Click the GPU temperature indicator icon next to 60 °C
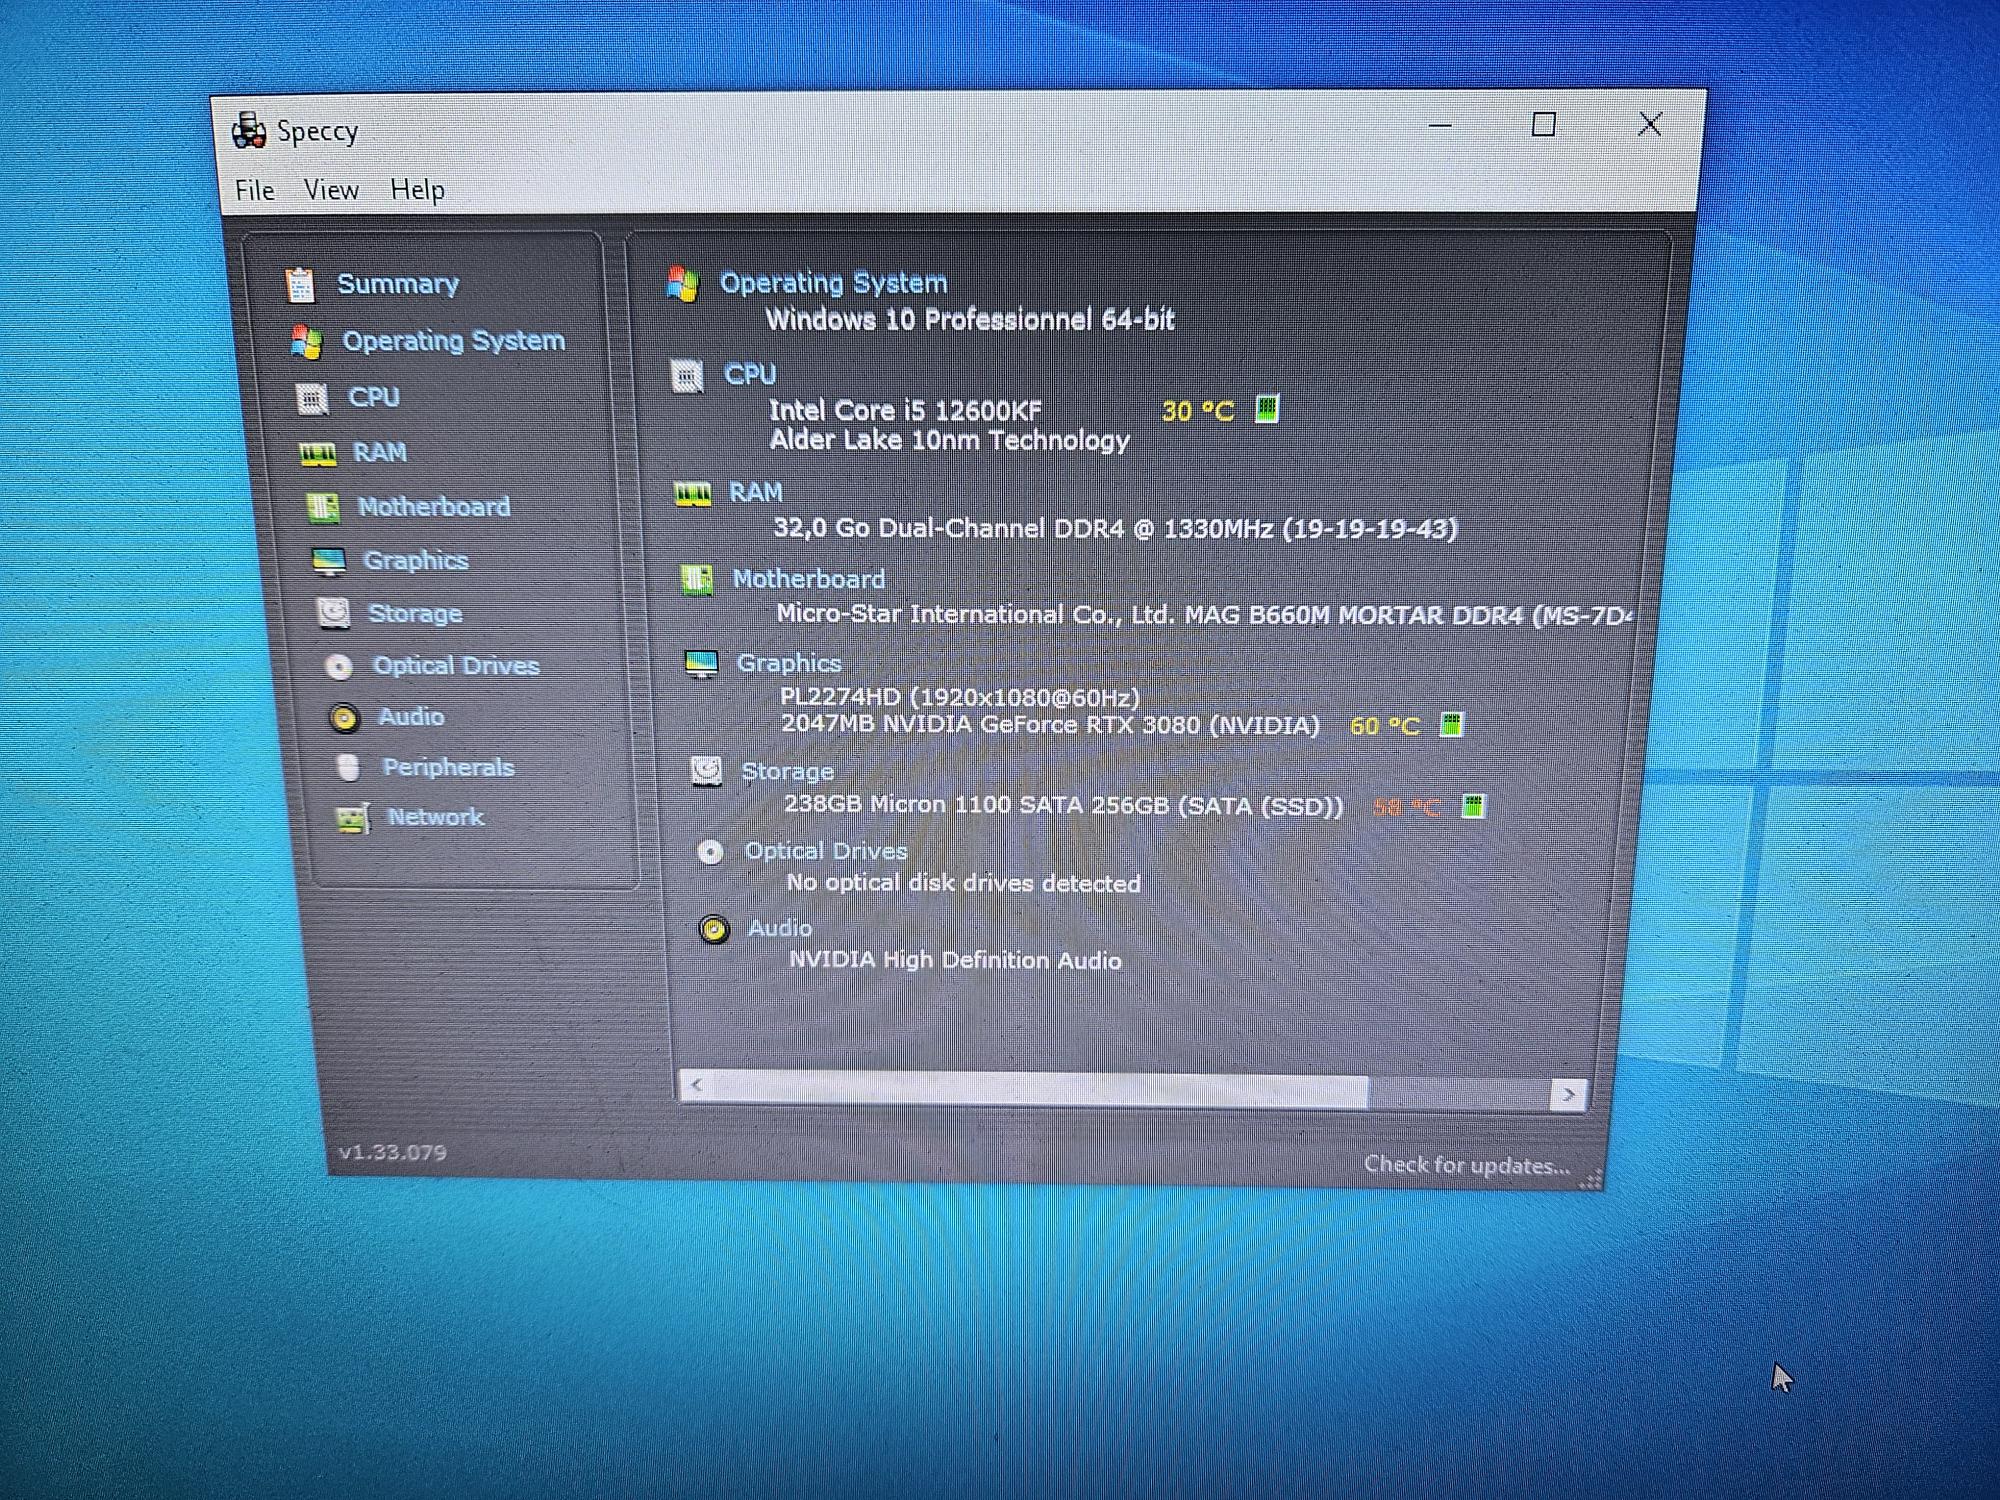Image resolution: width=2000 pixels, height=1500 pixels. click(x=1451, y=725)
